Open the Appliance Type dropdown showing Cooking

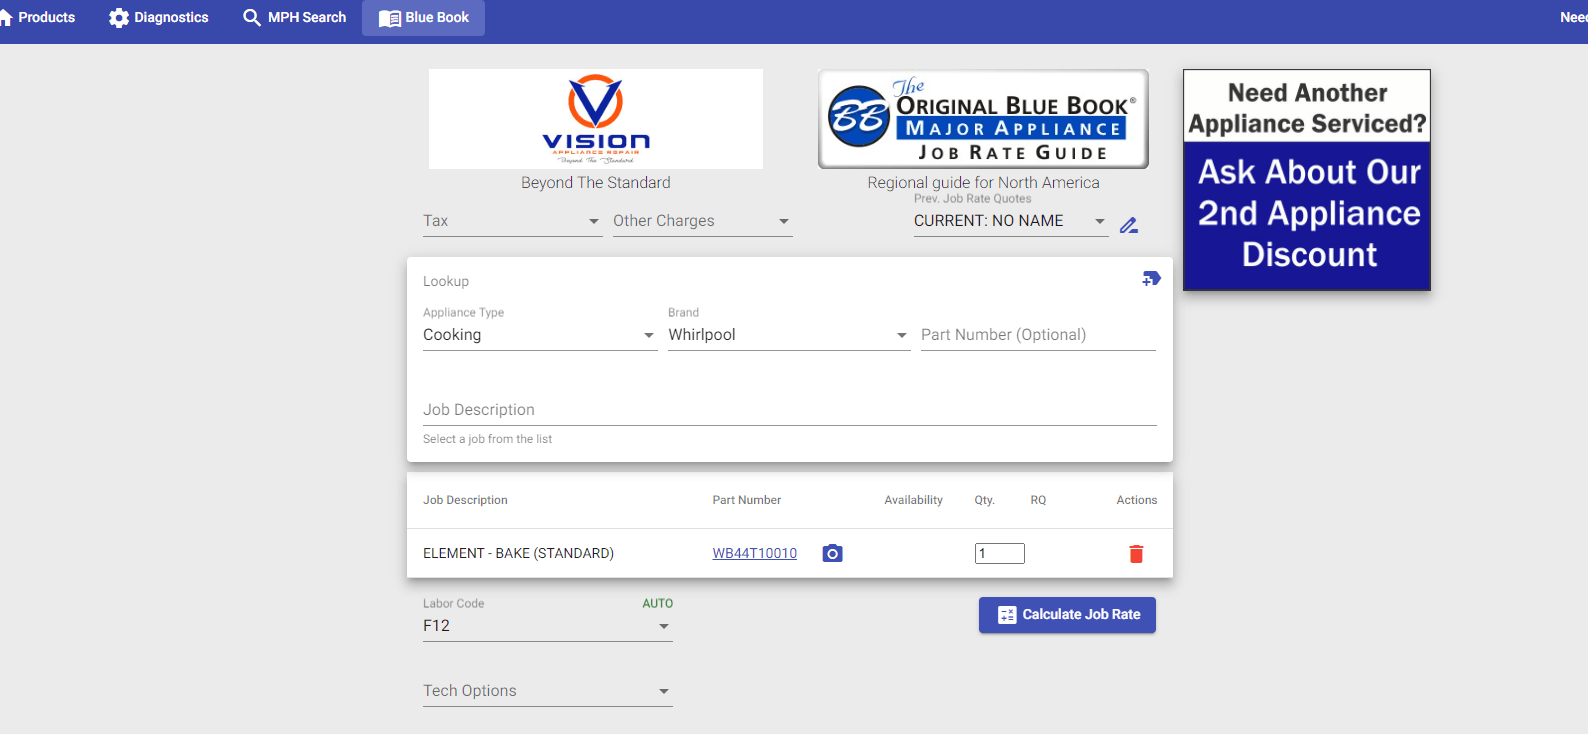pyautogui.click(x=540, y=335)
